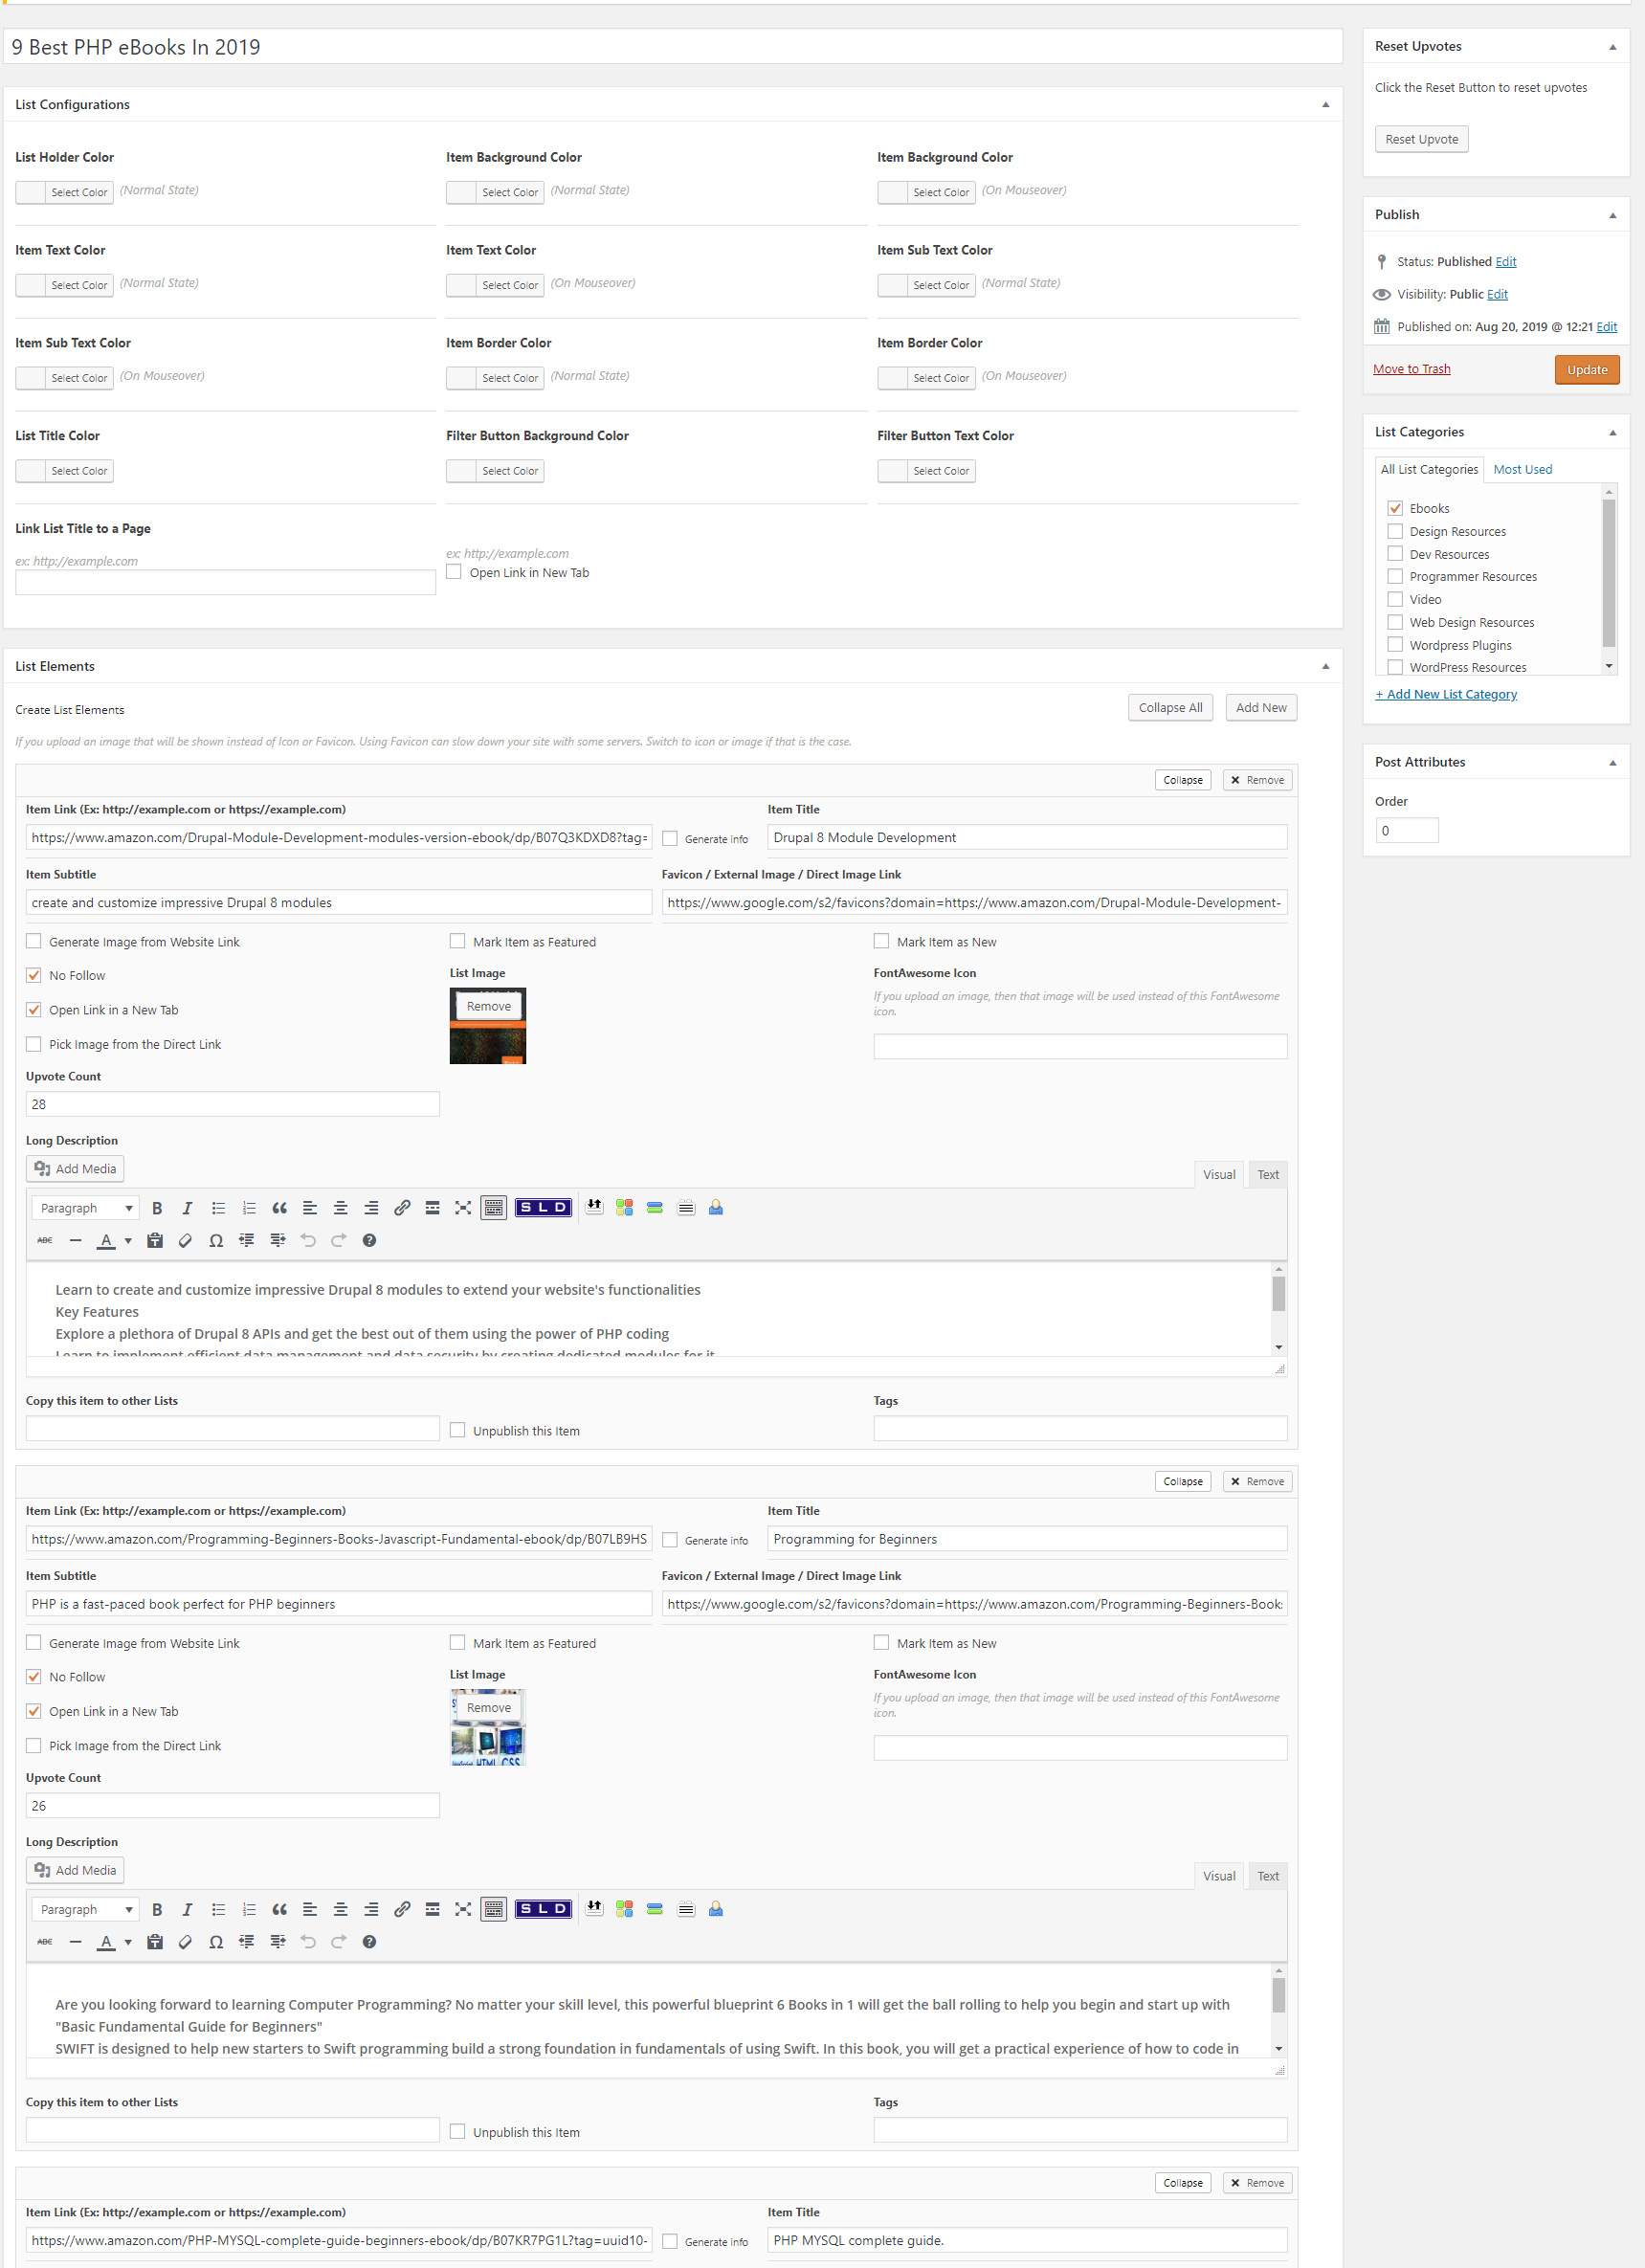The width and height of the screenshot is (1645, 2268).
Task: Open special character icon in Drupal 8 editor
Action: 216,1241
